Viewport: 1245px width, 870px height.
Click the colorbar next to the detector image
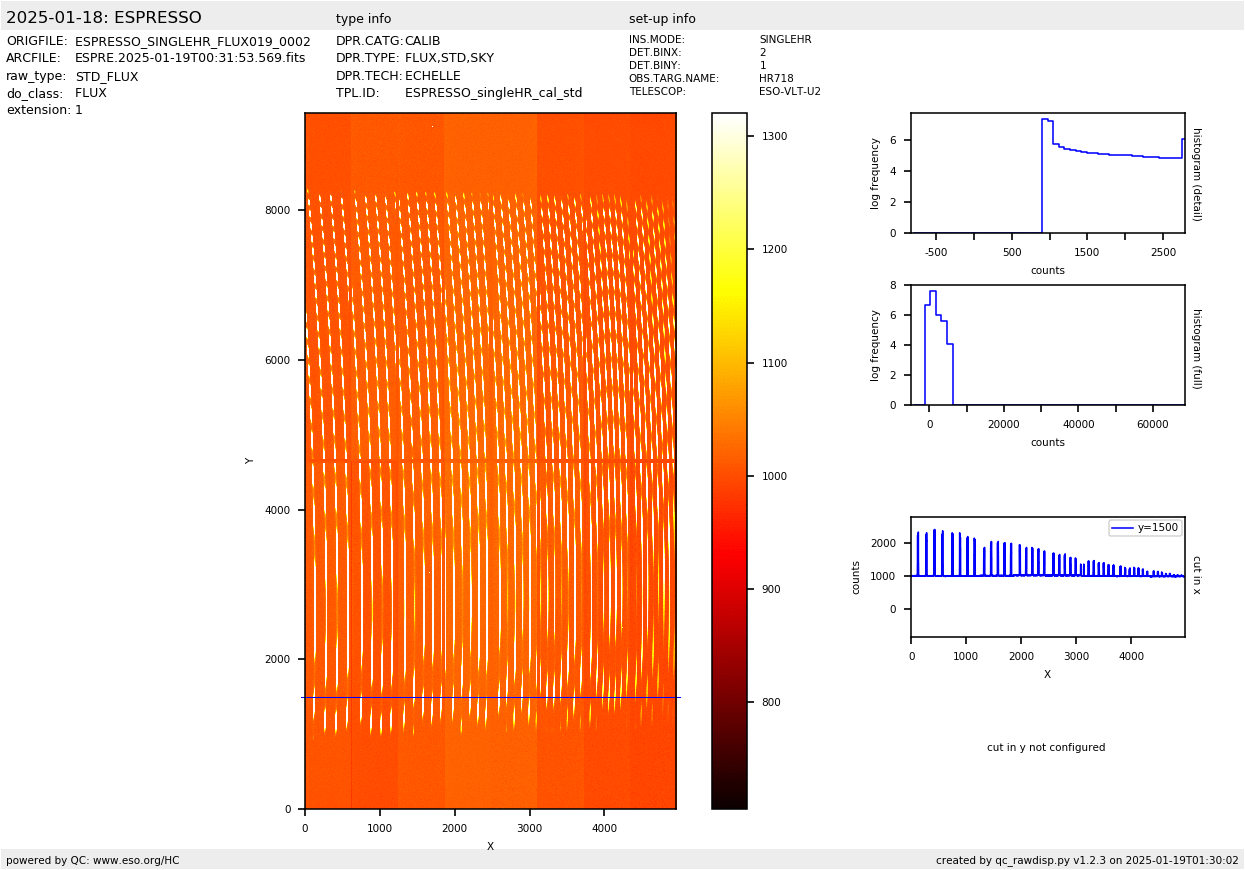(x=729, y=460)
